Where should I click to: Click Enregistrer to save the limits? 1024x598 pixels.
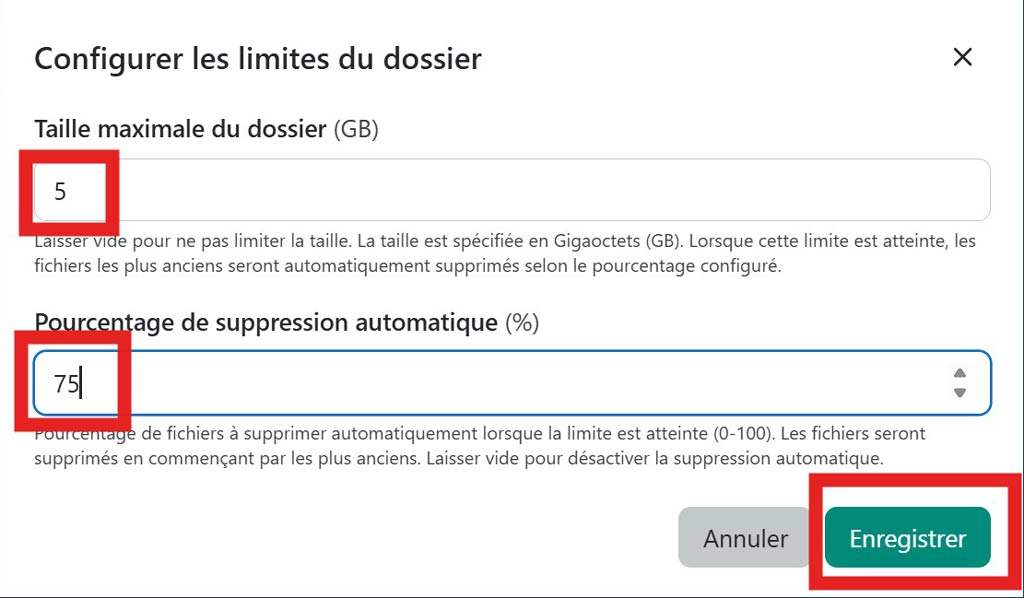point(907,537)
